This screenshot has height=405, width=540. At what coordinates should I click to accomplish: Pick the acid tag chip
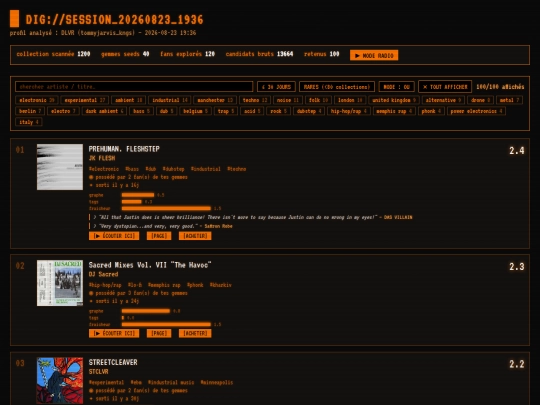[252, 111]
